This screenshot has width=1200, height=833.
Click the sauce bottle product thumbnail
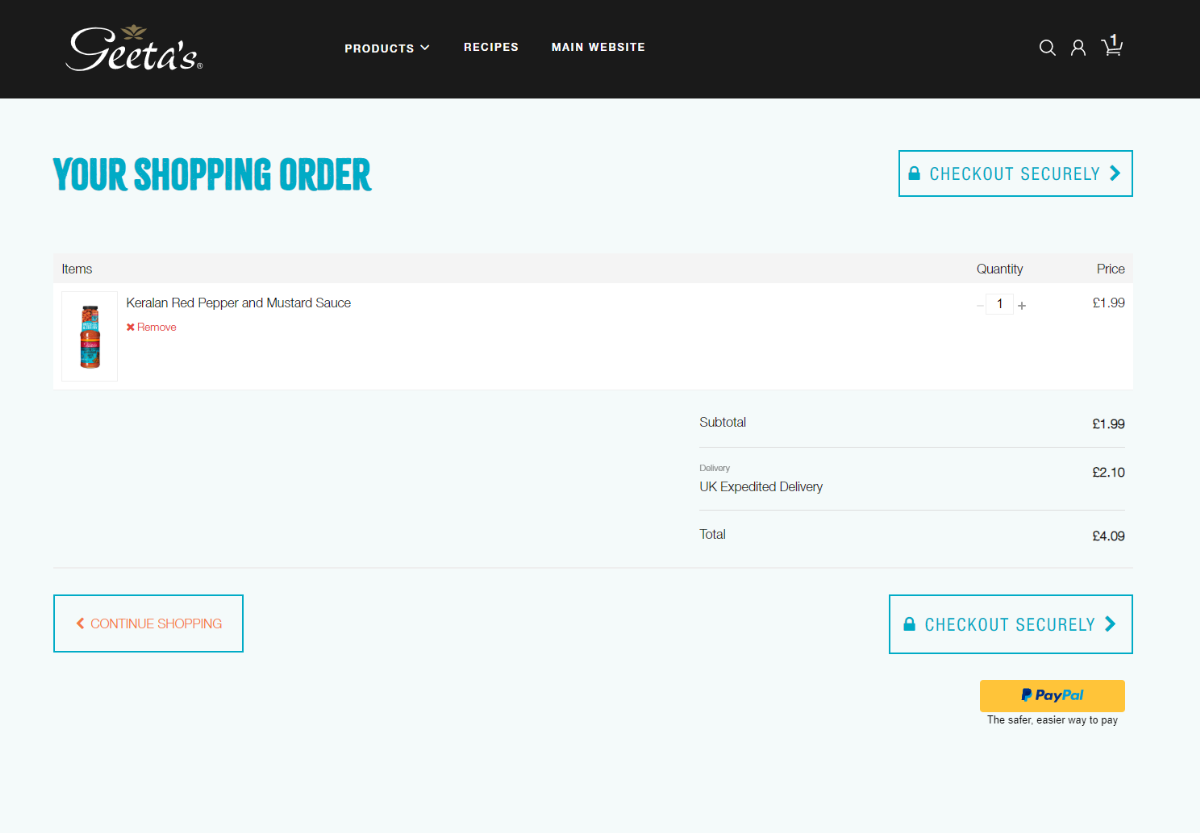coord(90,336)
